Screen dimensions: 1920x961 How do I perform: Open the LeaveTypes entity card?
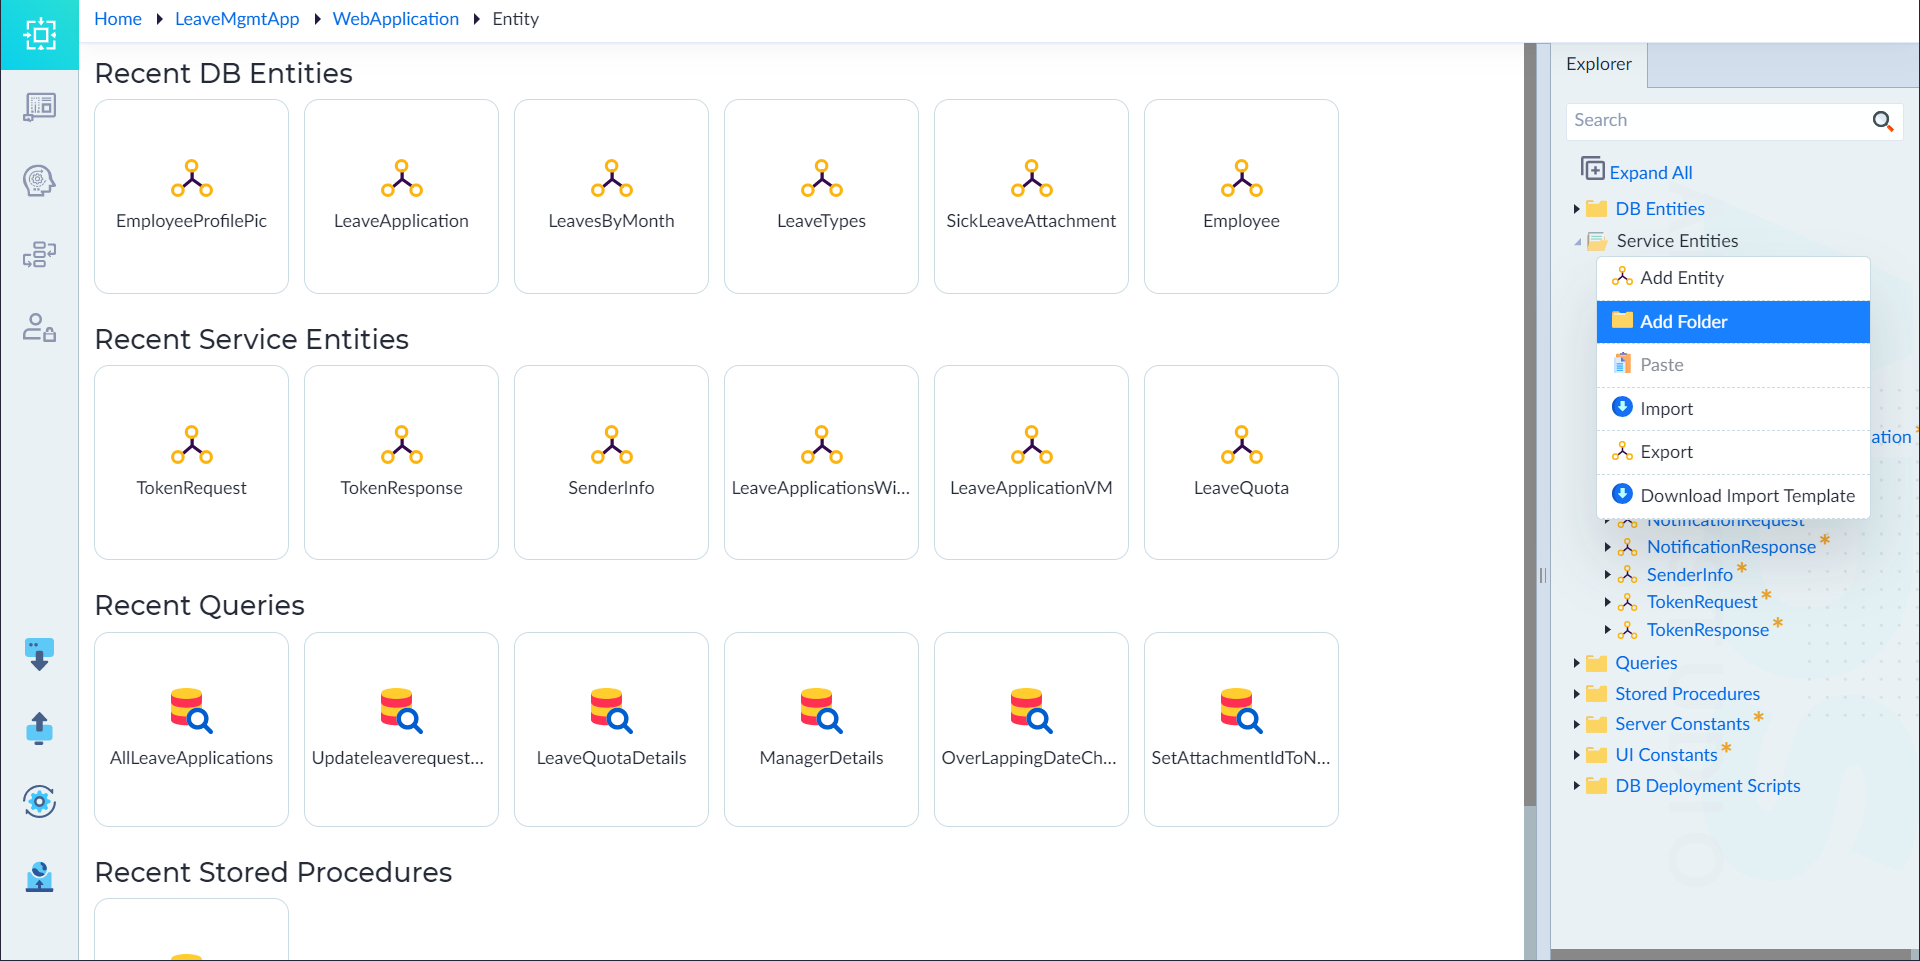(x=821, y=196)
